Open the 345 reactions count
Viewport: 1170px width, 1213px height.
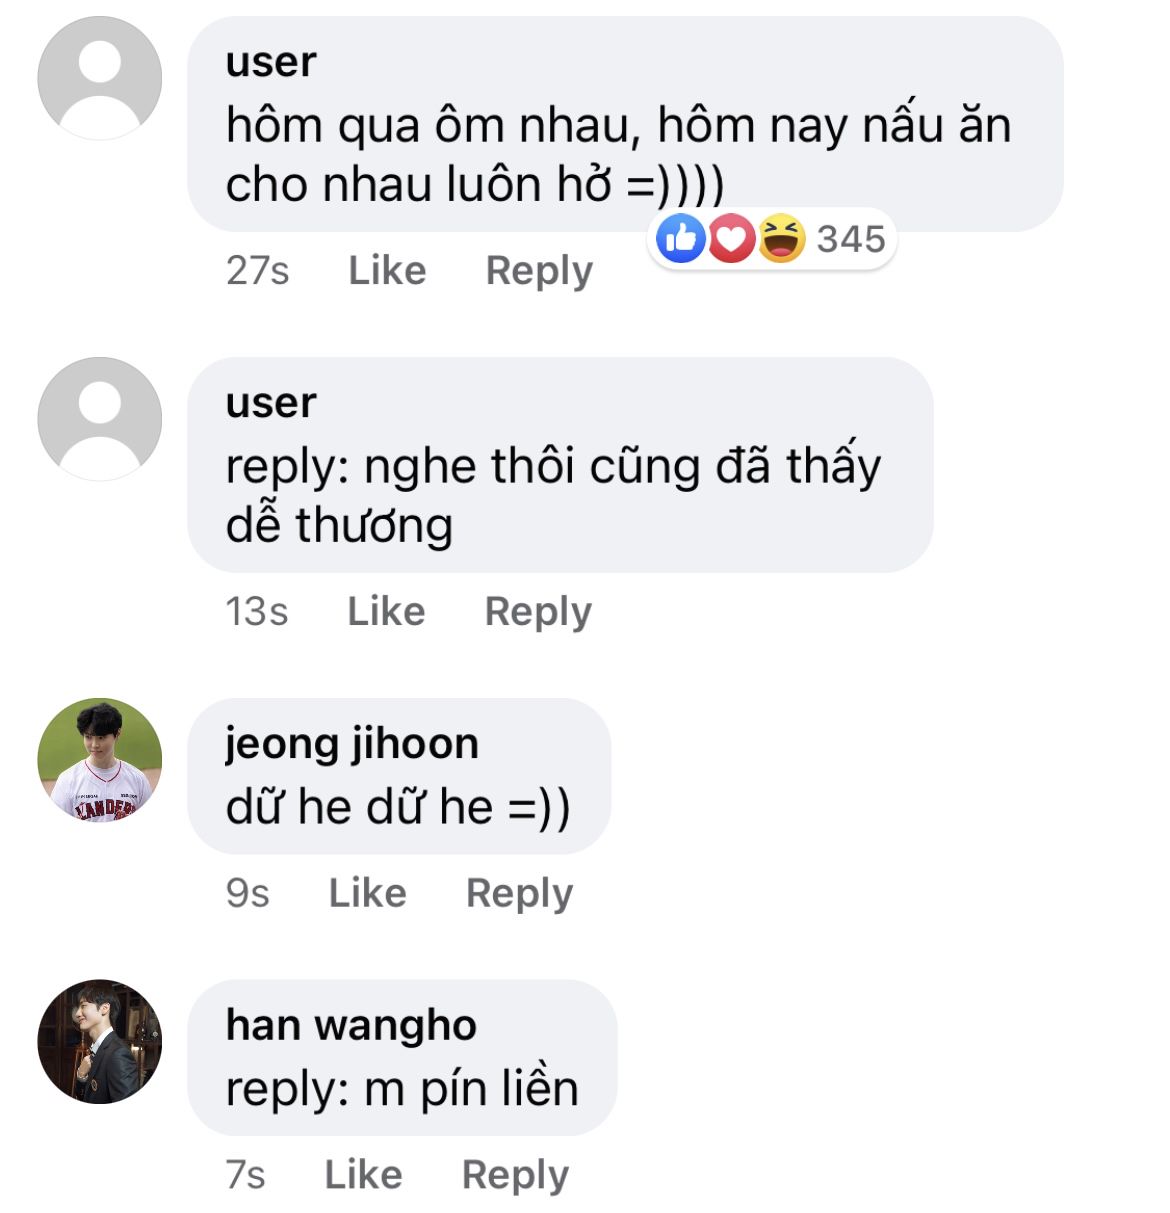tap(851, 239)
